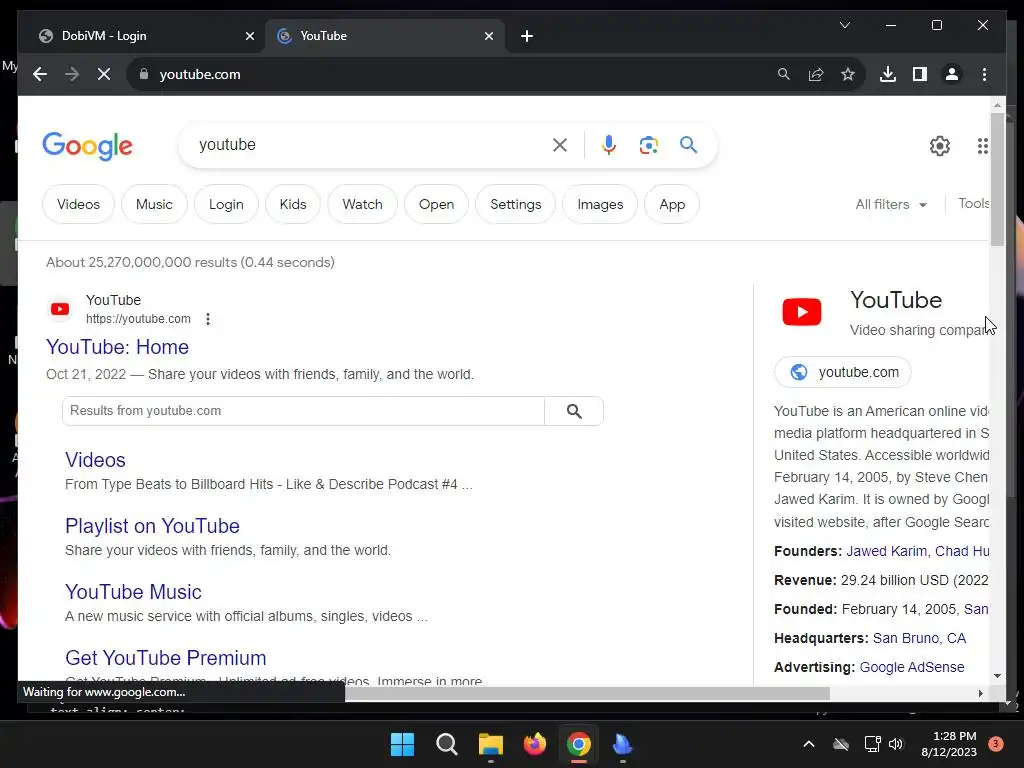The height and width of the screenshot is (768, 1024).
Task: Open the more options dots beside youtube.com result
Action: click(x=208, y=319)
